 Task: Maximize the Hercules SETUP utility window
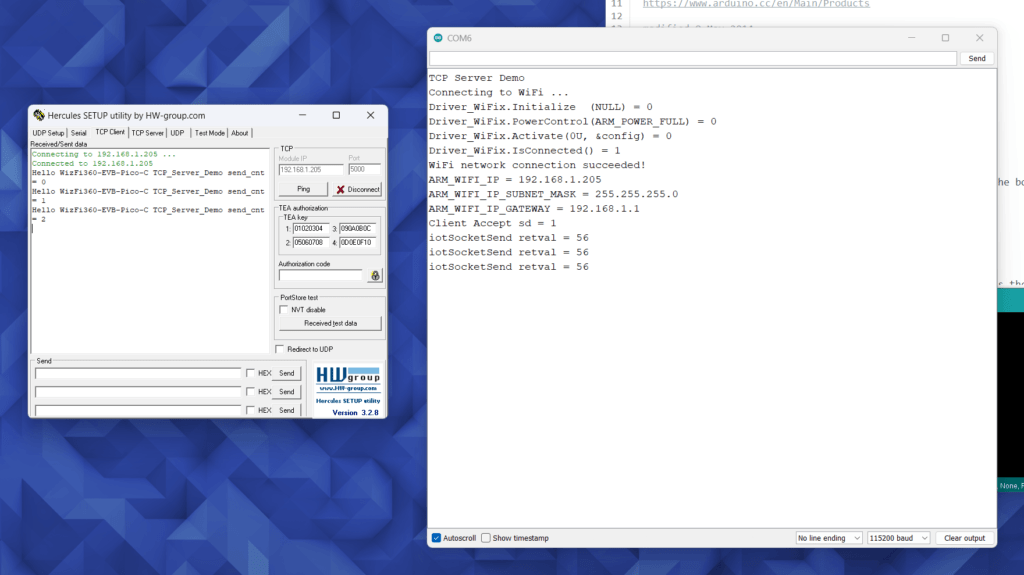click(336, 115)
